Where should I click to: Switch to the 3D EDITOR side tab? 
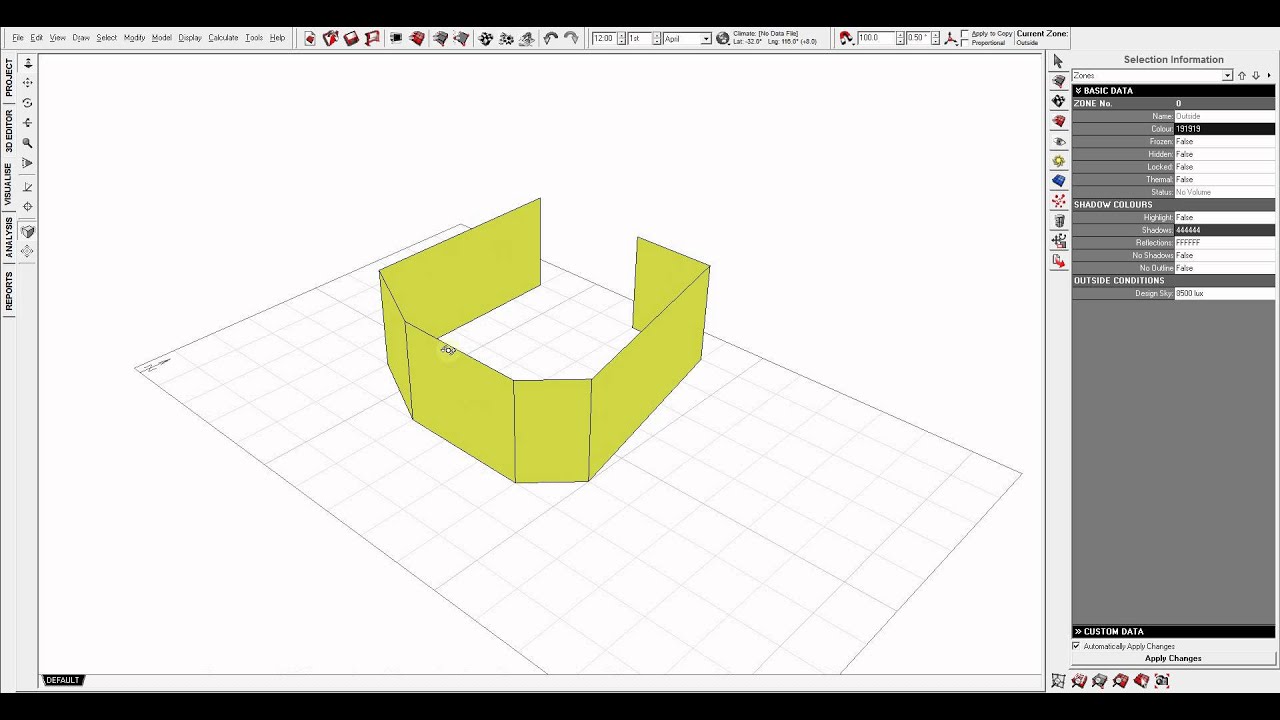[x=9, y=130]
